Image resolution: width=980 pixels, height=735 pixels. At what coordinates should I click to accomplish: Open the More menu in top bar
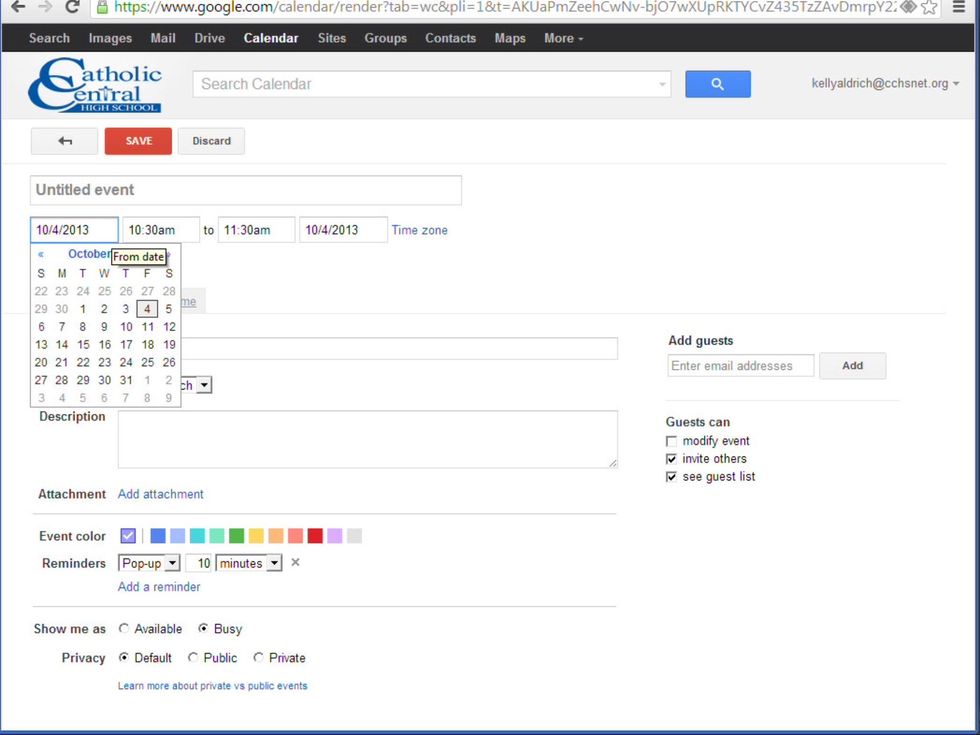(x=563, y=38)
